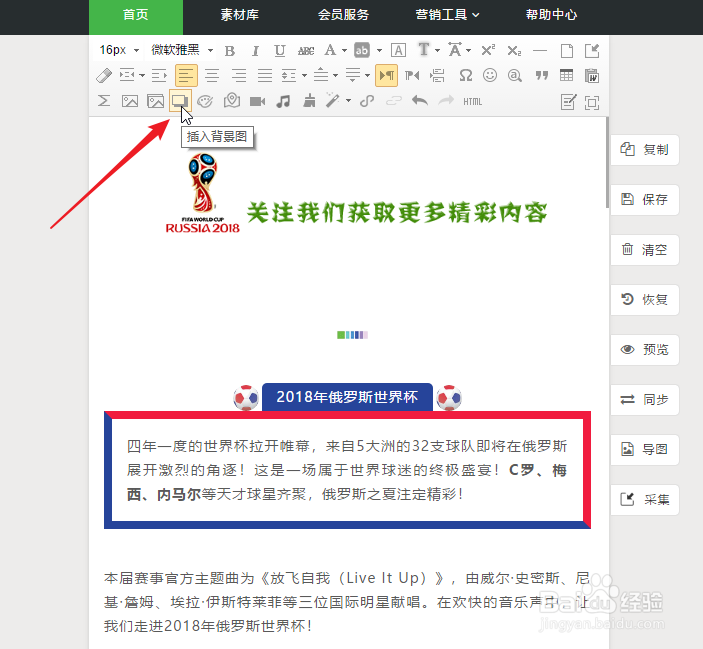
Task: Insert multiple images icon
Action: tap(156, 101)
